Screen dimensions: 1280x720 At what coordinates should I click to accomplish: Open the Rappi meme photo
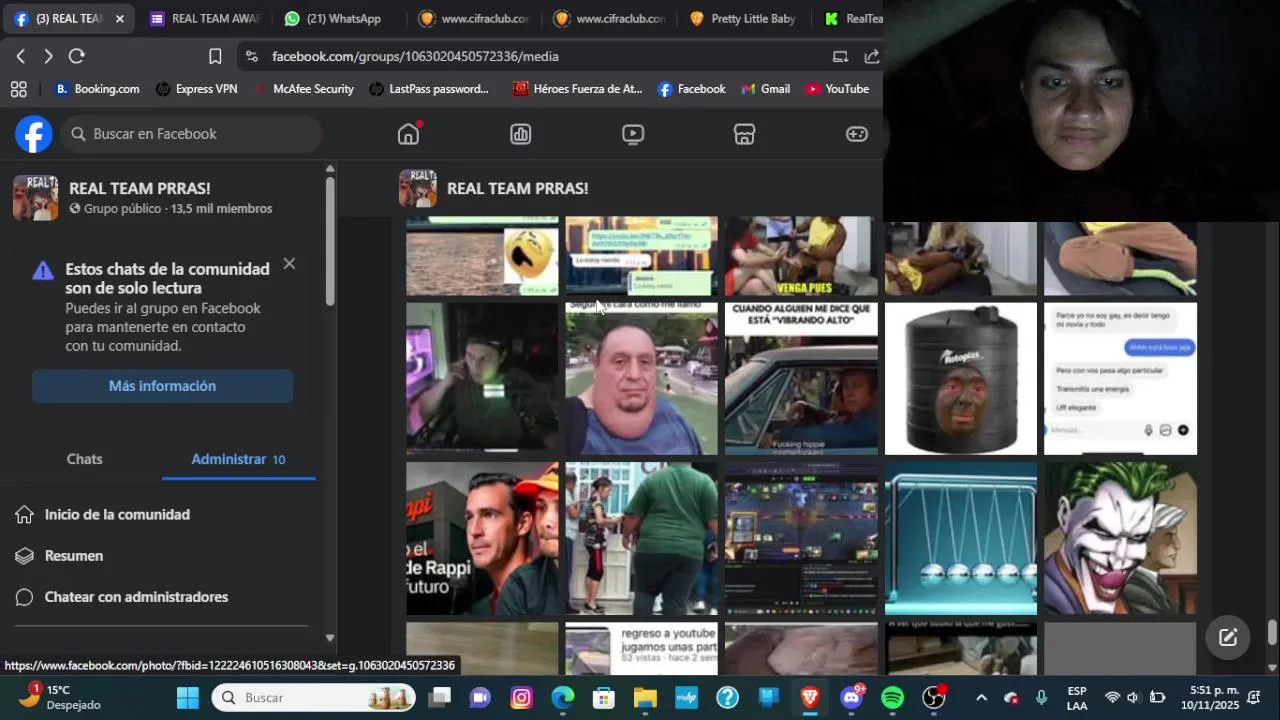pyautogui.click(x=482, y=538)
